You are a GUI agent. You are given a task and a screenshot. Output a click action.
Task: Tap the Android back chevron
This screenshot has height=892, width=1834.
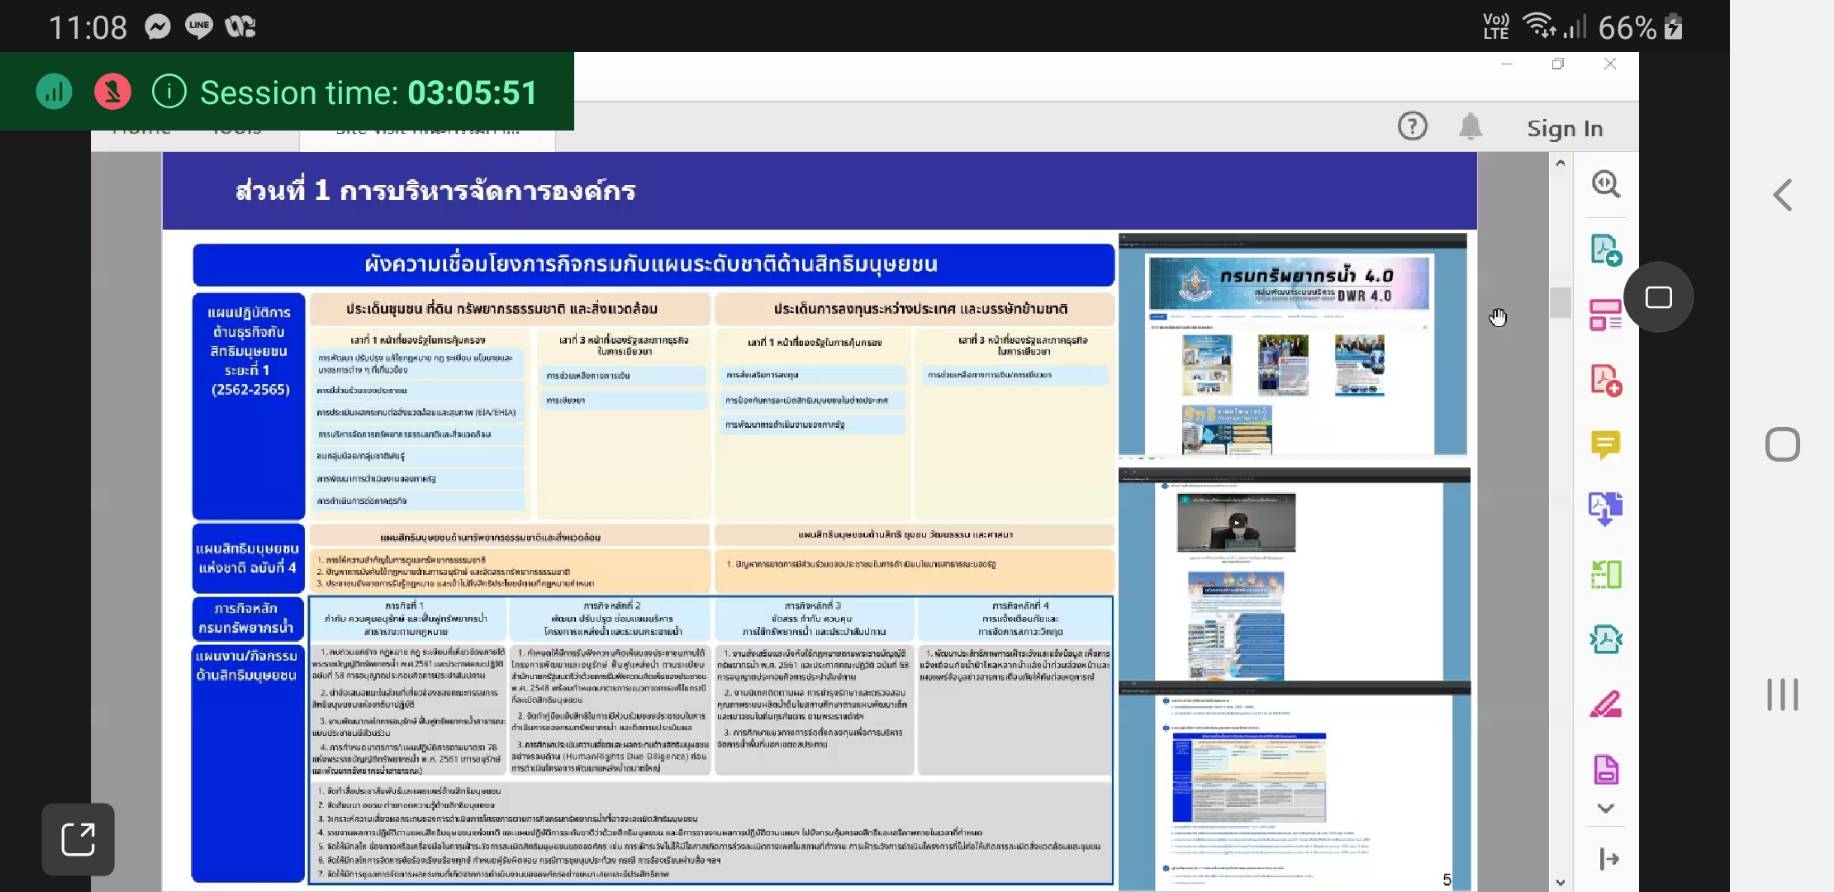[1782, 195]
